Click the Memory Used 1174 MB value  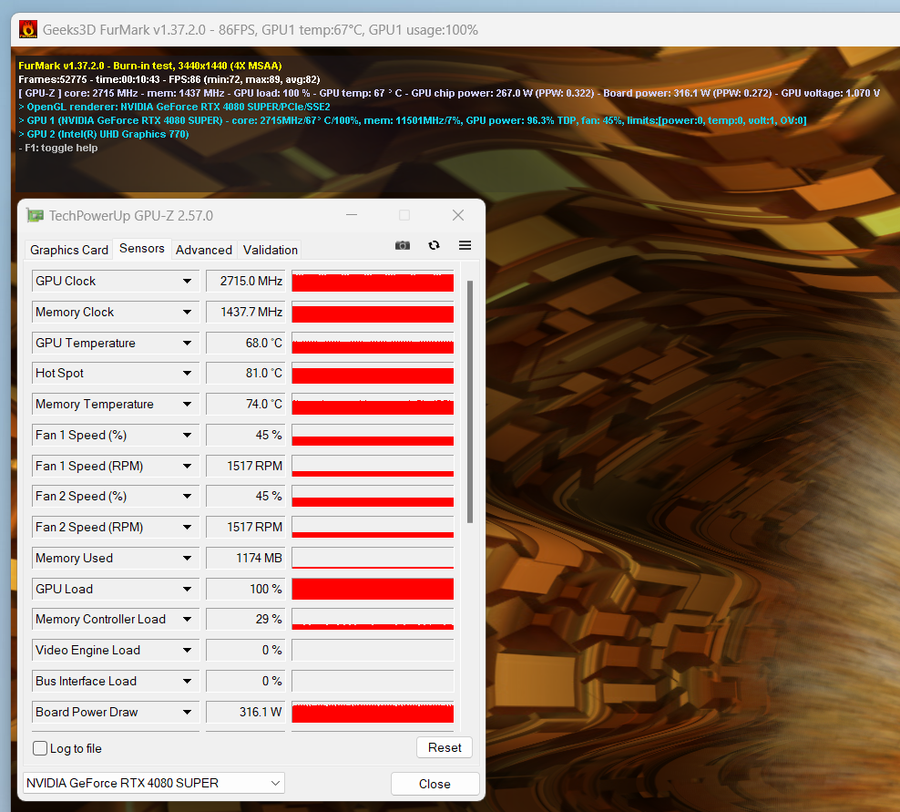click(x=246, y=558)
